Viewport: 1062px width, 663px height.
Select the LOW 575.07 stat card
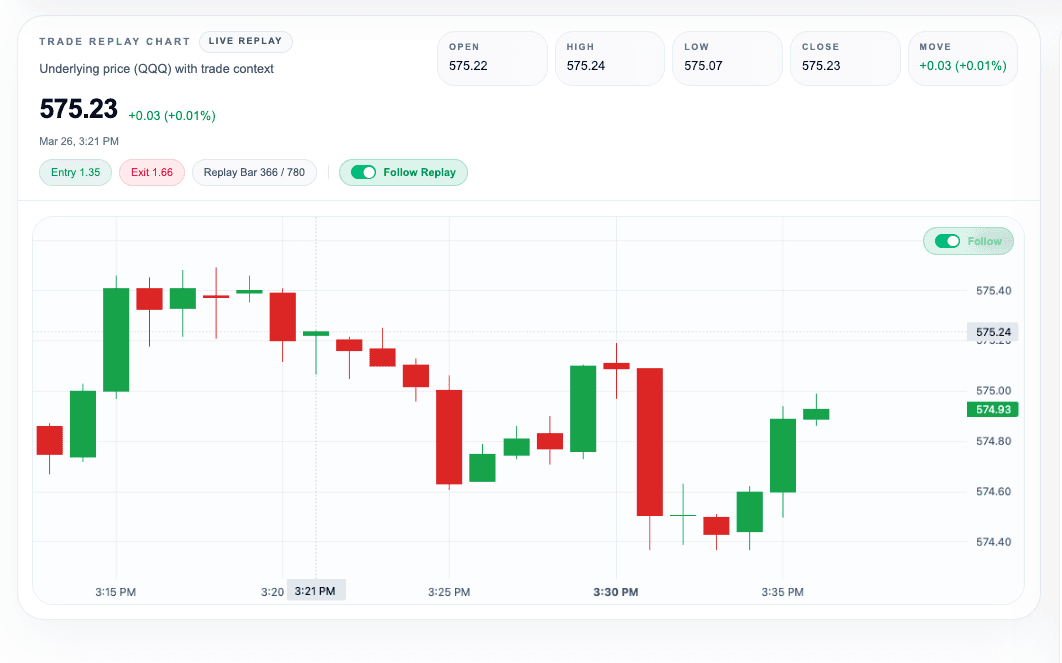(727, 58)
